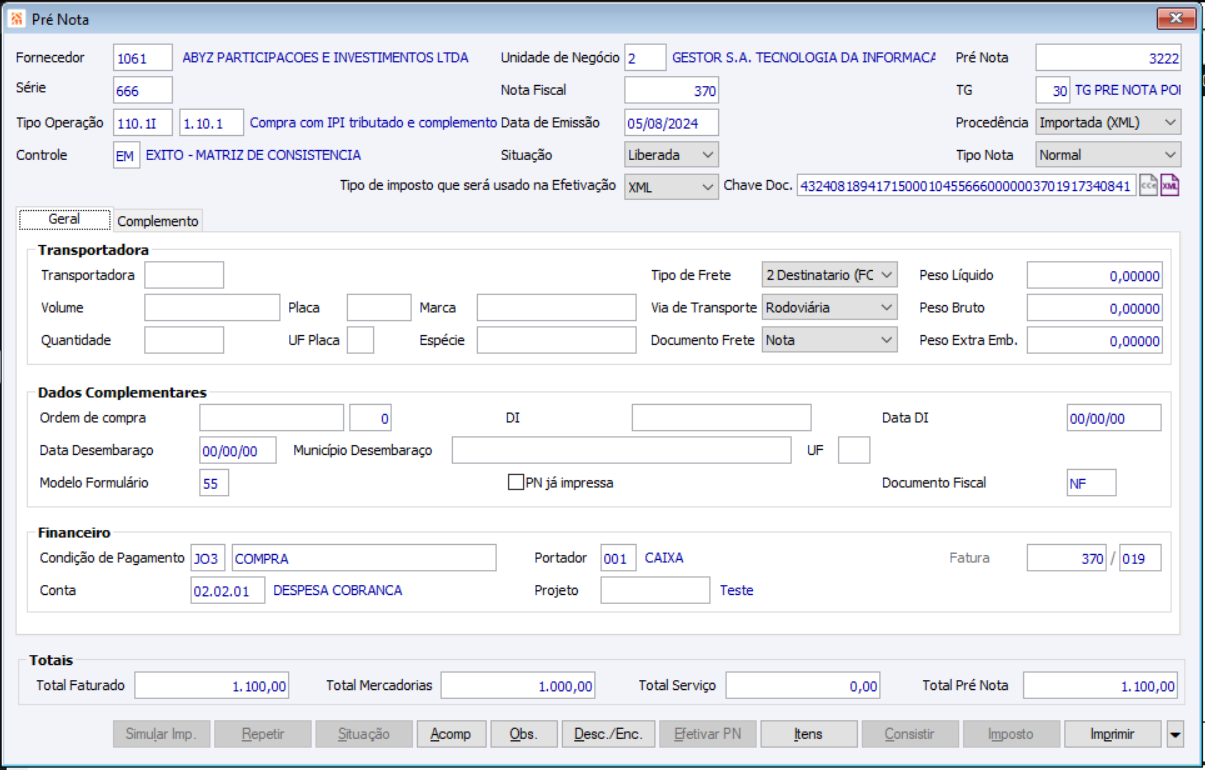The image size is (1205, 770).
Task: Click the CCe document icon
Action: (1148, 186)
